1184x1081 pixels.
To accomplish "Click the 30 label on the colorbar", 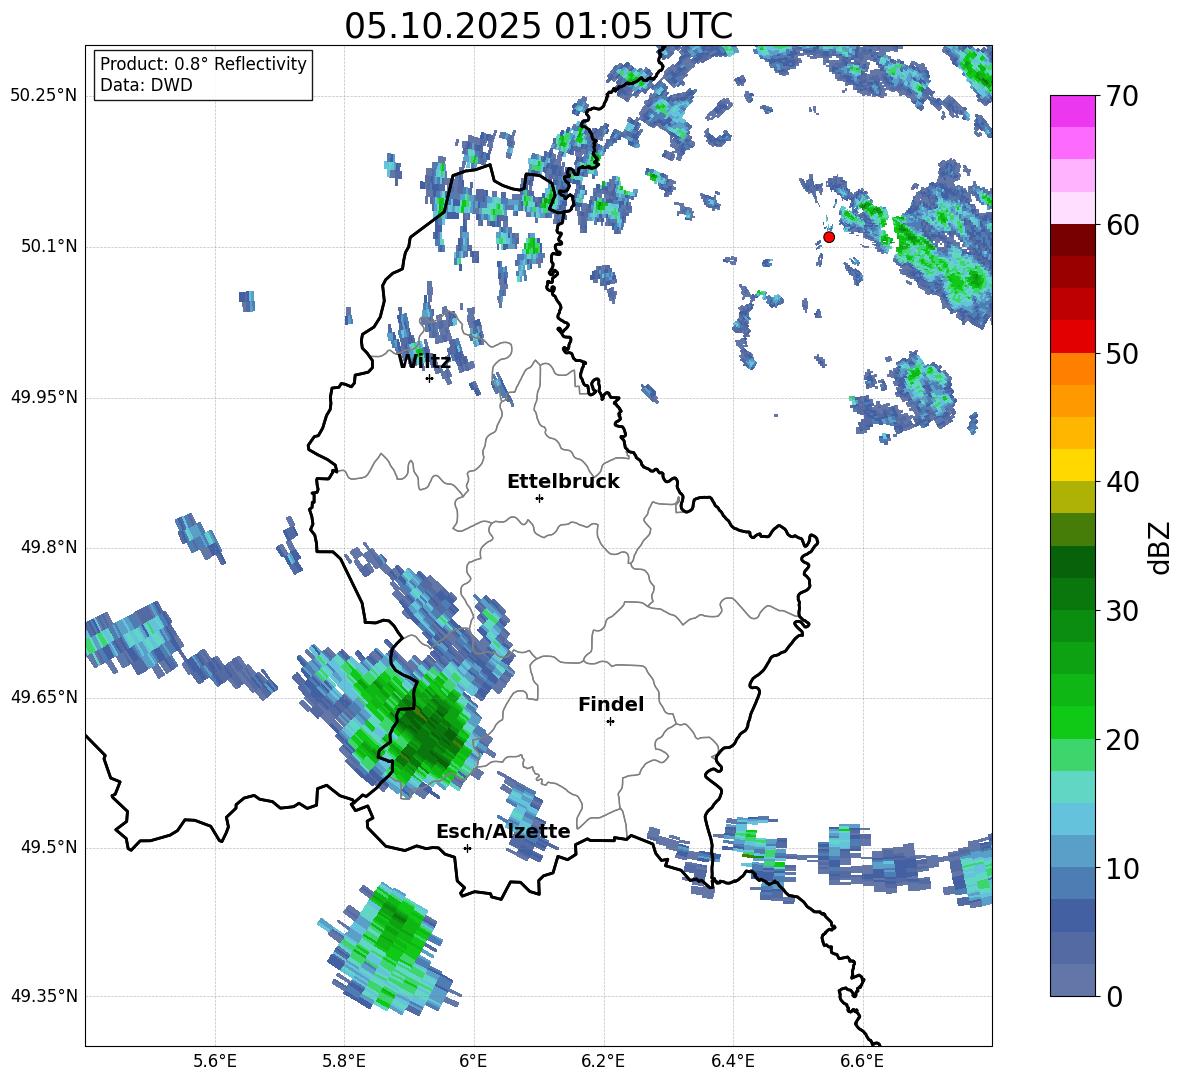I will [x=1122, y=611].
